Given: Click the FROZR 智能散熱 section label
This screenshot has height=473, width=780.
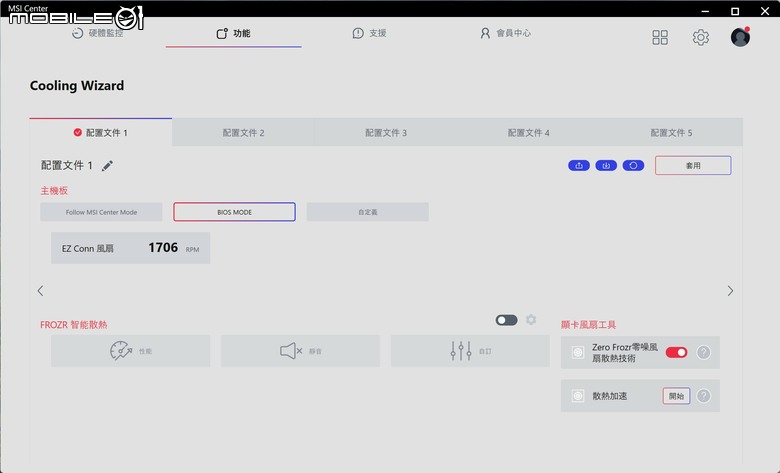Looking at the screenshot, I should (74, 325).
